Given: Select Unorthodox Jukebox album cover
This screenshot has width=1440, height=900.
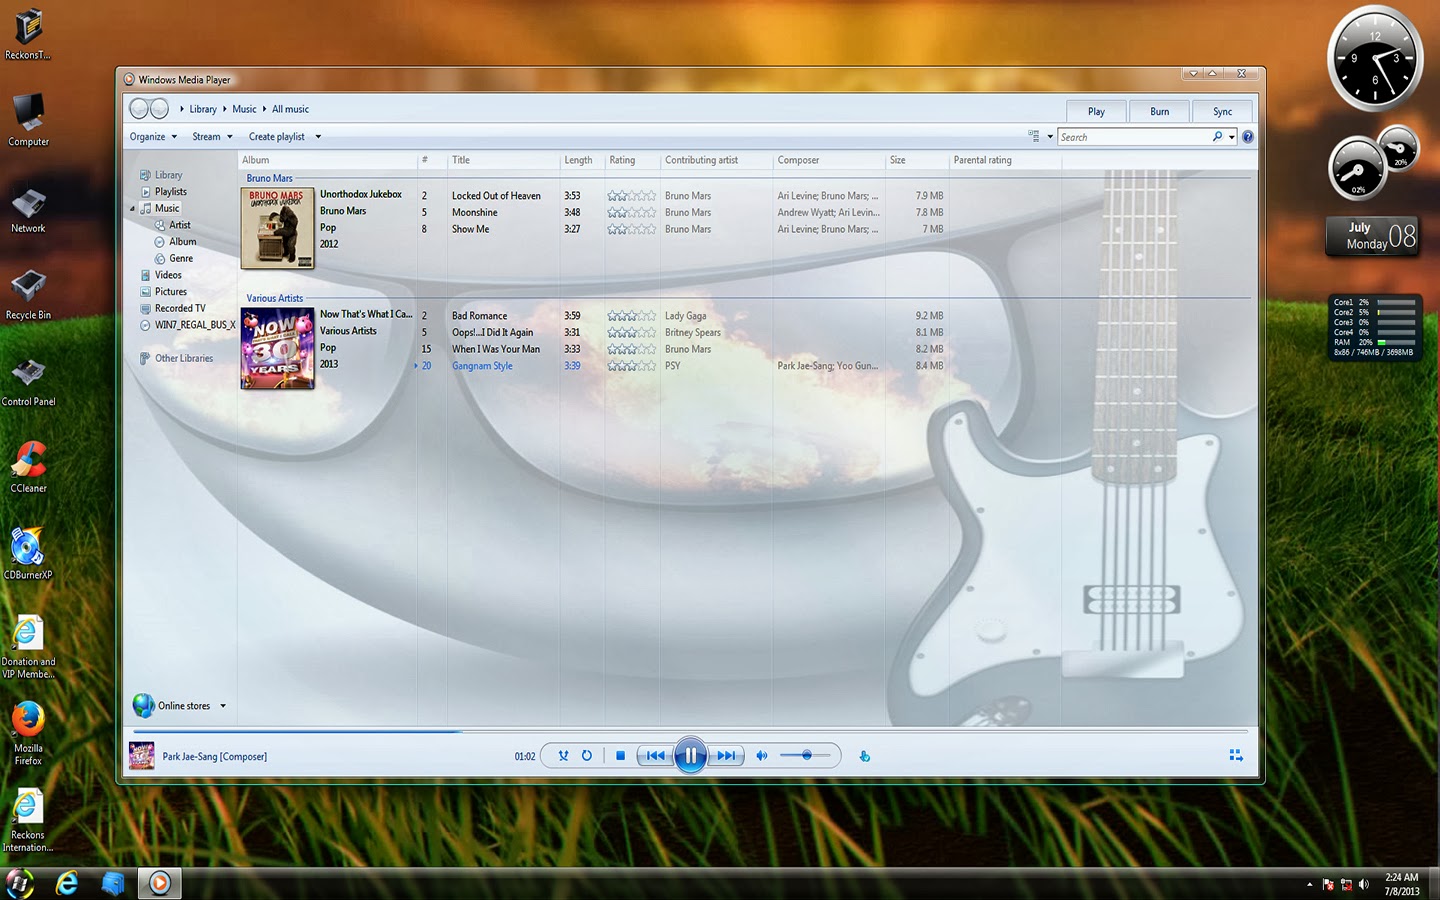Looking at the screenshot, I should coord(277,228).
